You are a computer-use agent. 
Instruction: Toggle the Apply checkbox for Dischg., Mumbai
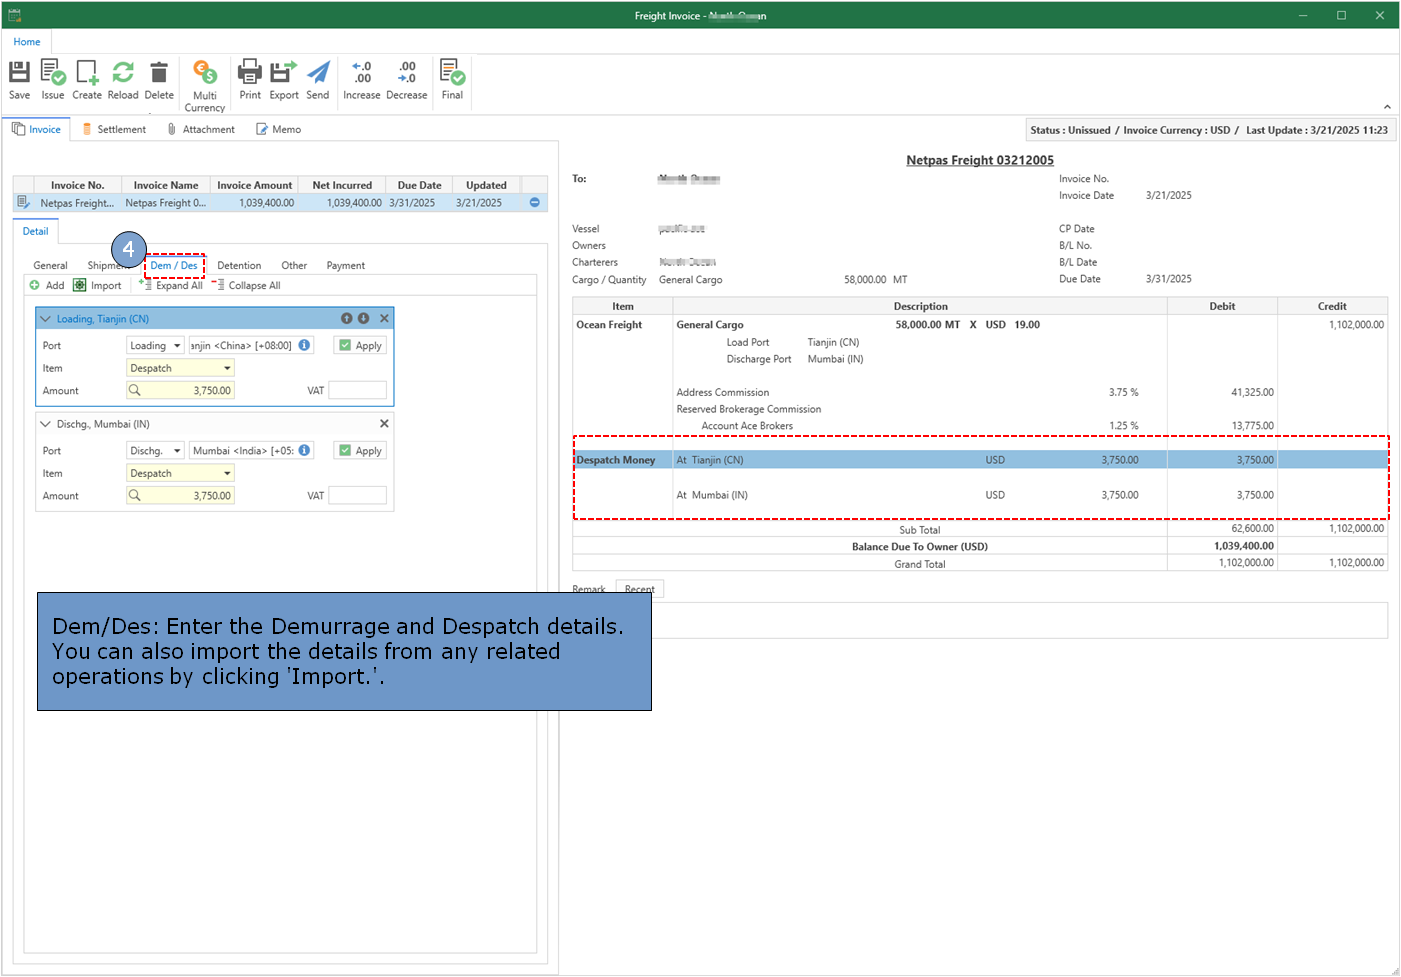pos(345,451)
